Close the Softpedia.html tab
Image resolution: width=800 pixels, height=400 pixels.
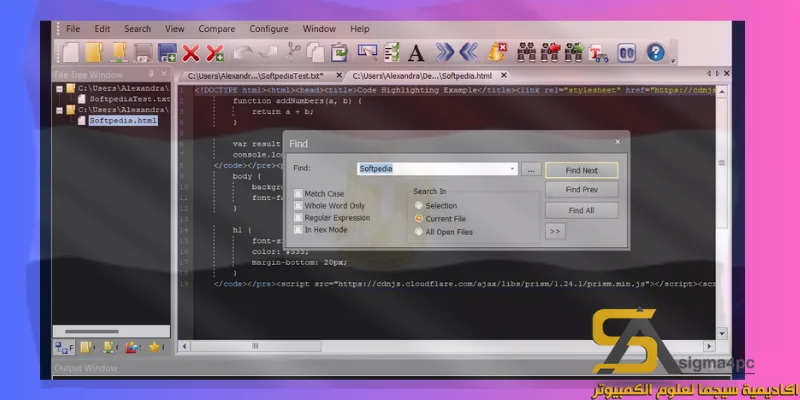coord(504,76)
